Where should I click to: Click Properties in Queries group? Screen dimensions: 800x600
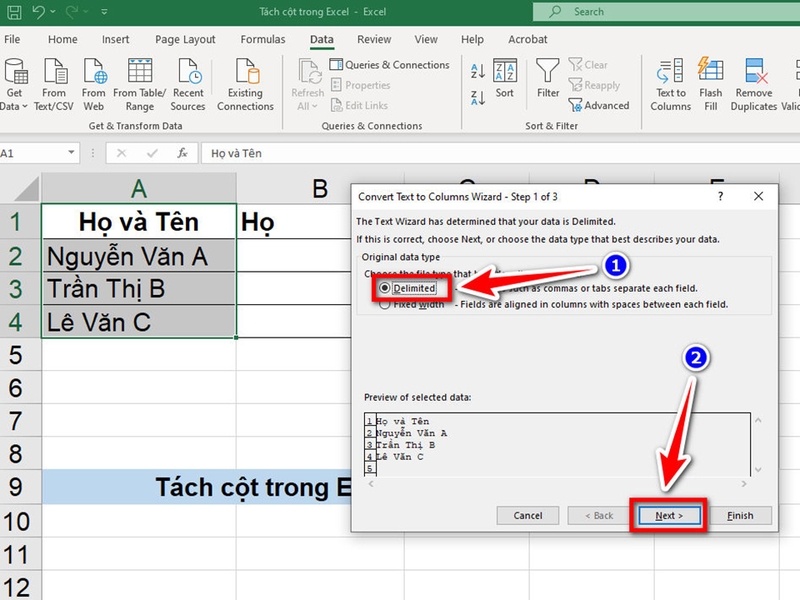pos(360,85)
